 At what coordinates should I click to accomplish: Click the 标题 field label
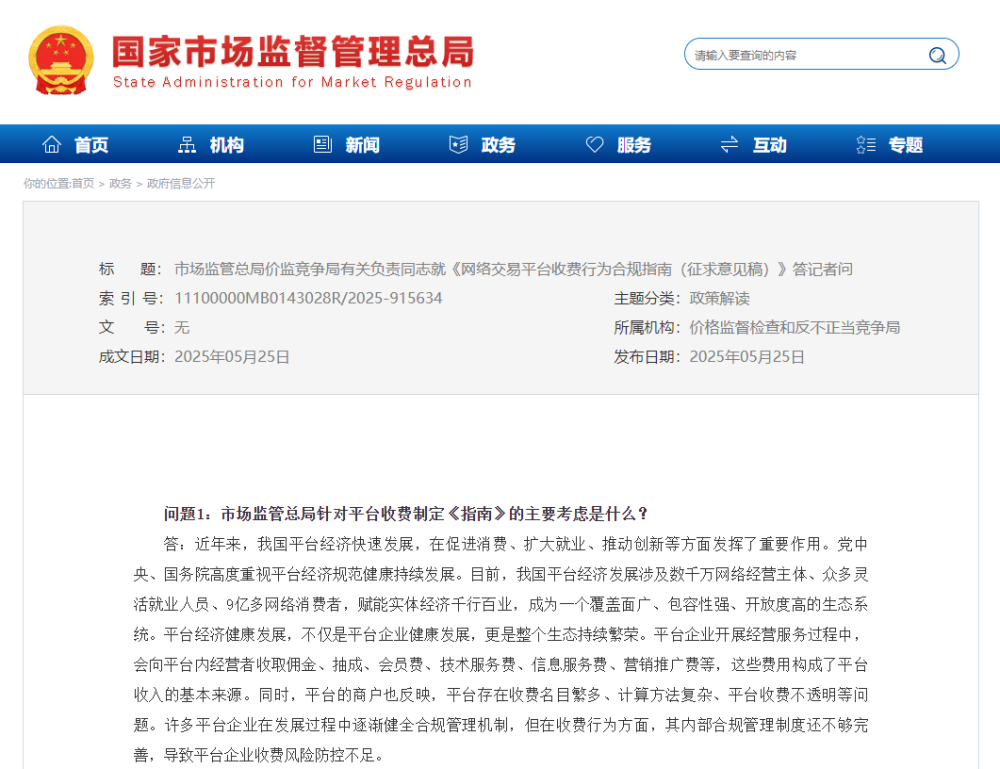click(131, 269)
